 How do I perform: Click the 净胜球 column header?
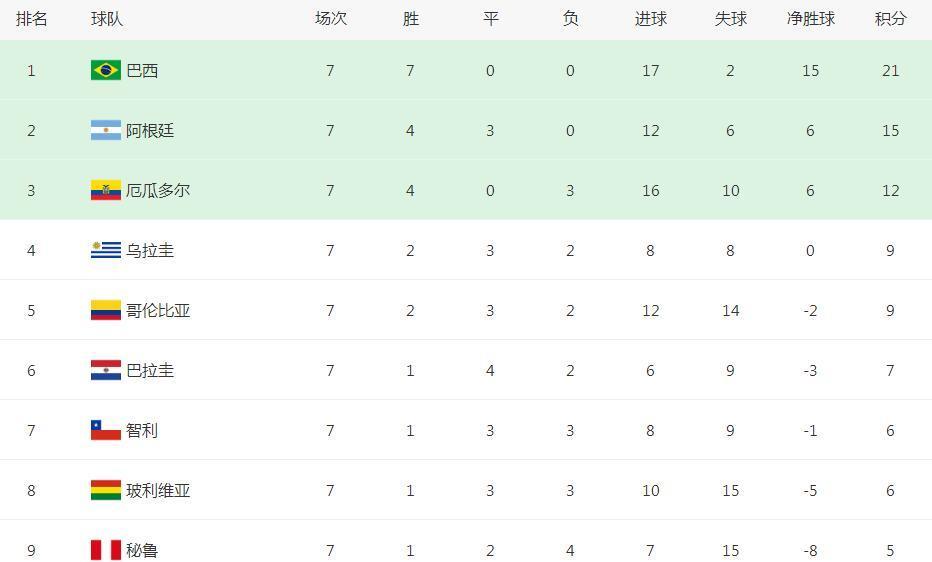(810, 18)
